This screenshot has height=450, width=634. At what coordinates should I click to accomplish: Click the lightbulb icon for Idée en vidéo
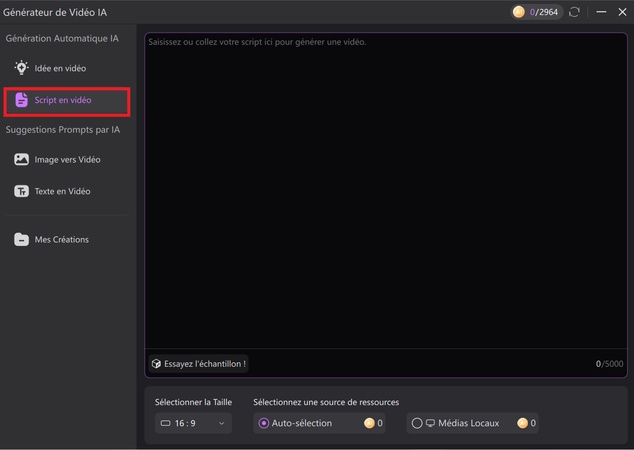coord(21,68)
